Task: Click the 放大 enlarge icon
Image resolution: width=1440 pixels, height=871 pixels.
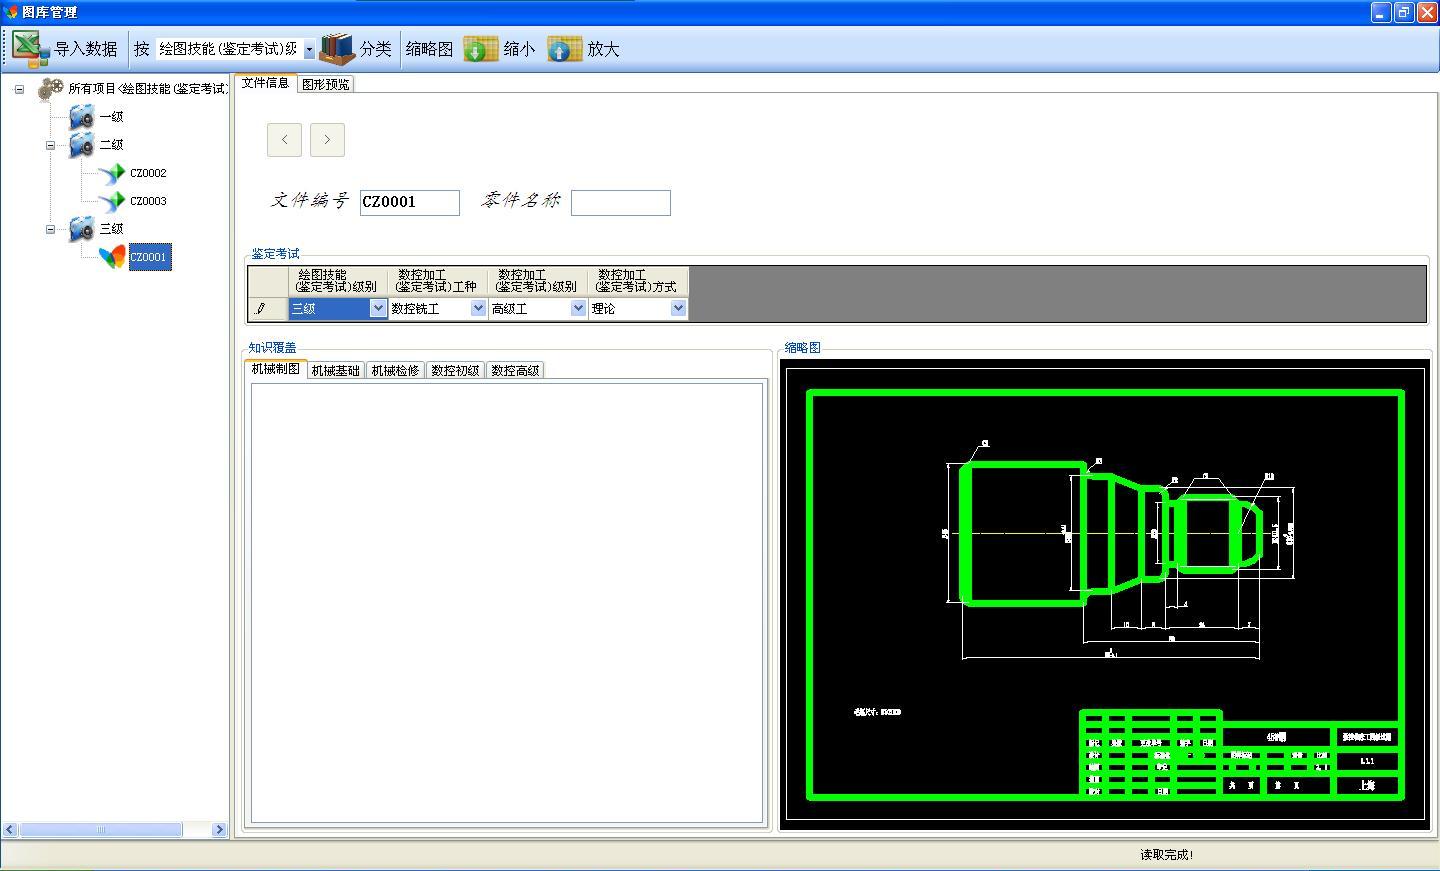Action: [x=564, y=48]
